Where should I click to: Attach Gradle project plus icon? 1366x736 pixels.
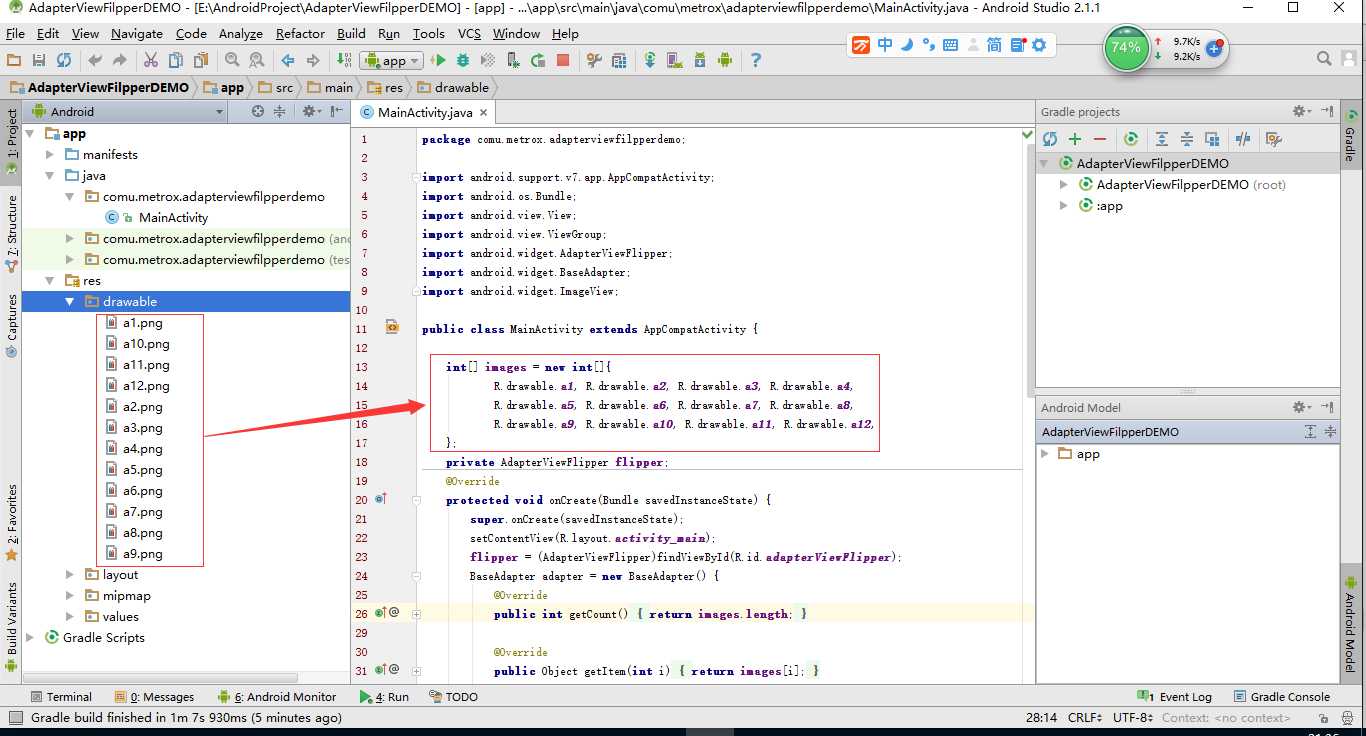pyautogui.click(x=1075, y=139)
